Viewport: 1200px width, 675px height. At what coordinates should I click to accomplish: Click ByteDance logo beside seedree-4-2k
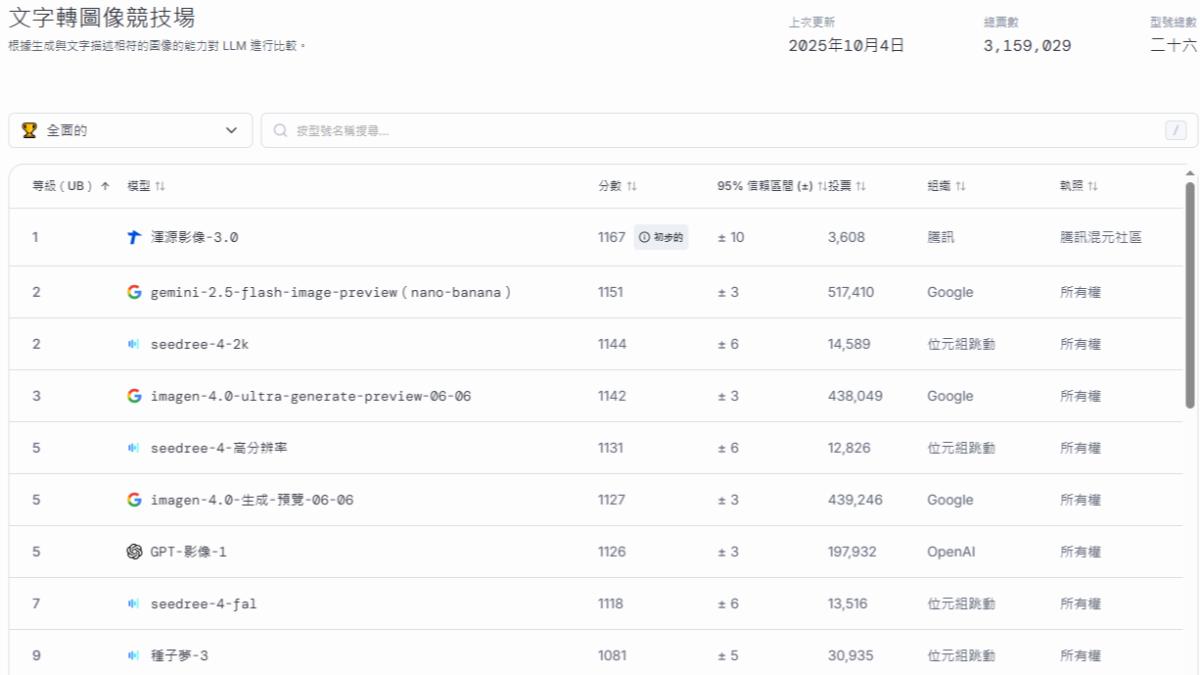pos(134,344)
